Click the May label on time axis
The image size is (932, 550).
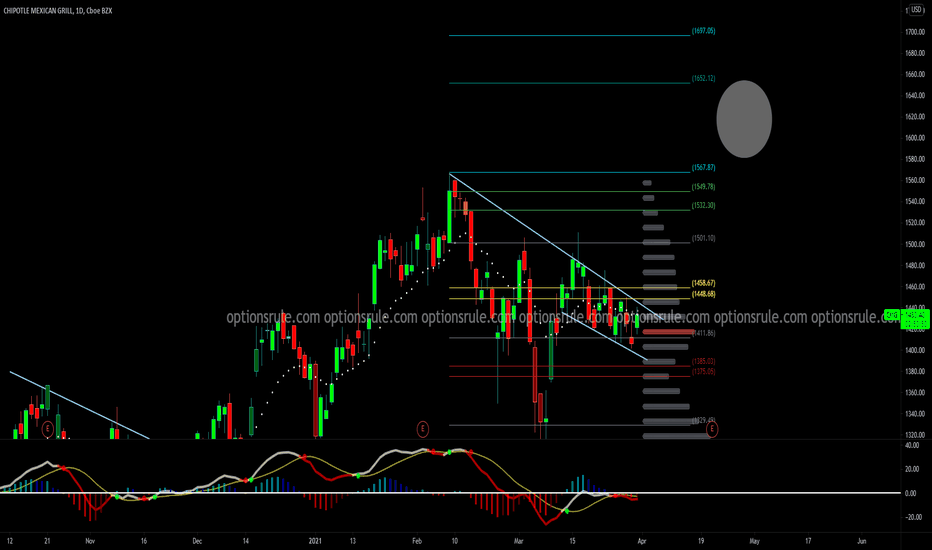point(754,541)
